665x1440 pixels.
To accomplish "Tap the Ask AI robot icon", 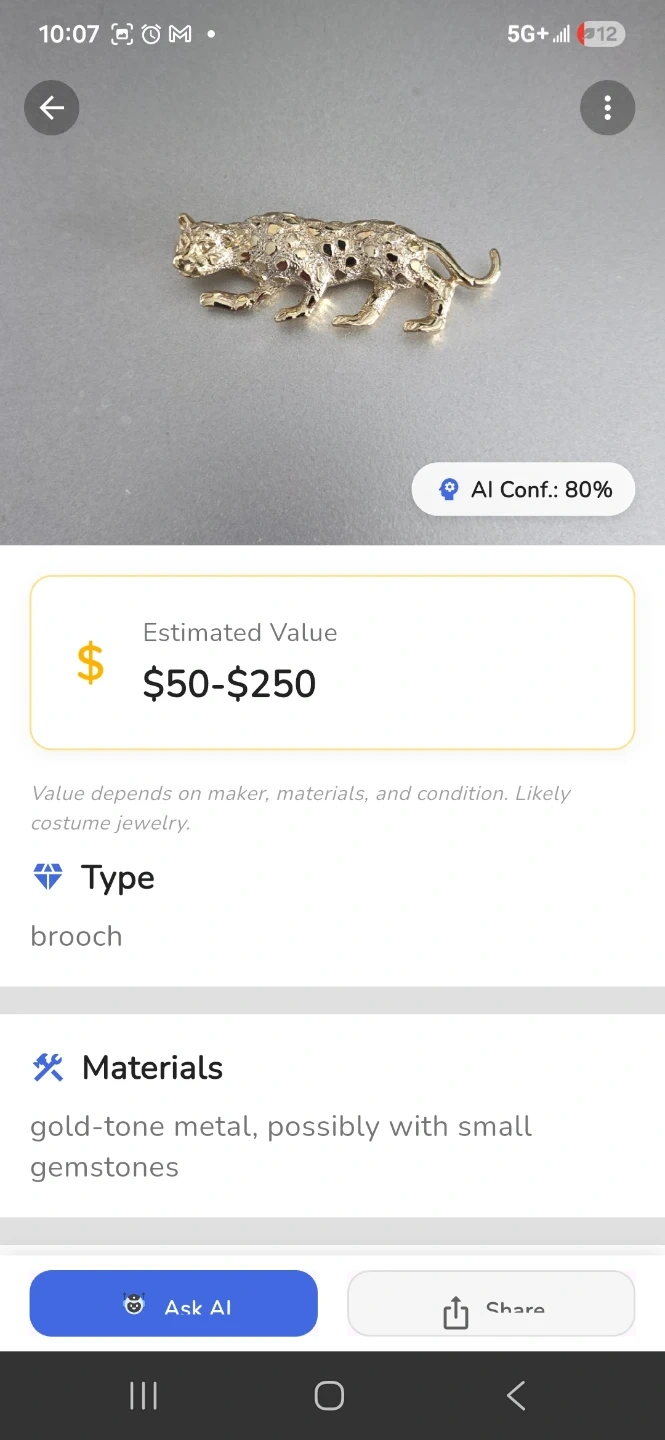I will [x=134, y=1304].
